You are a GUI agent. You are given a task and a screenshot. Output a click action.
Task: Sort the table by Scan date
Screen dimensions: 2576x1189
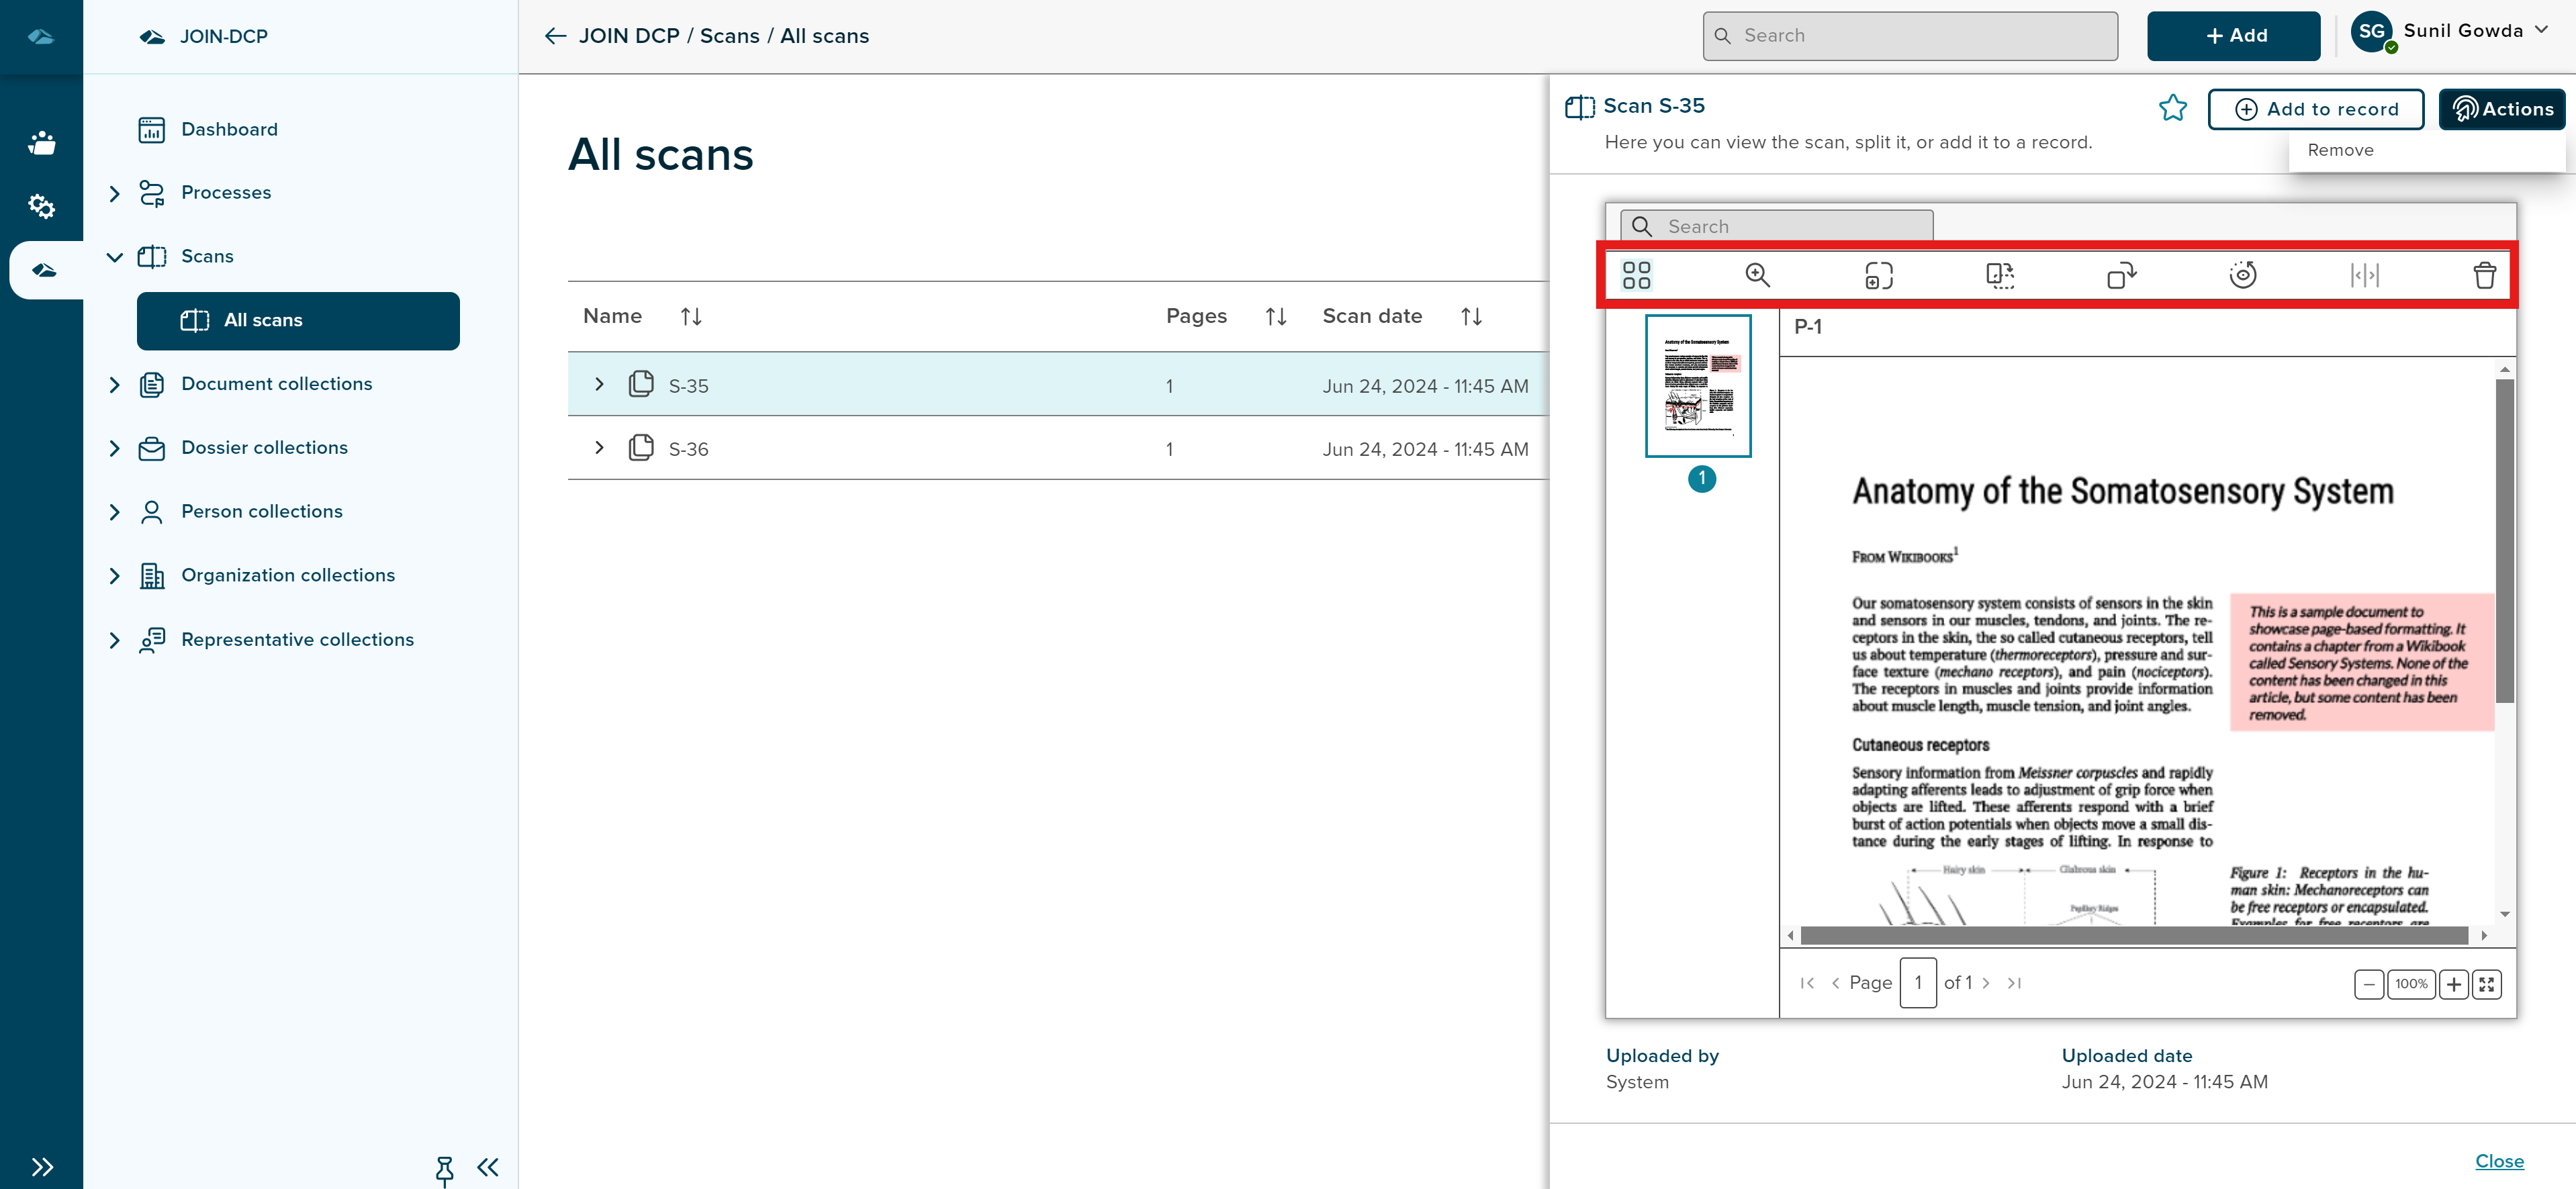click(1470, 317)
